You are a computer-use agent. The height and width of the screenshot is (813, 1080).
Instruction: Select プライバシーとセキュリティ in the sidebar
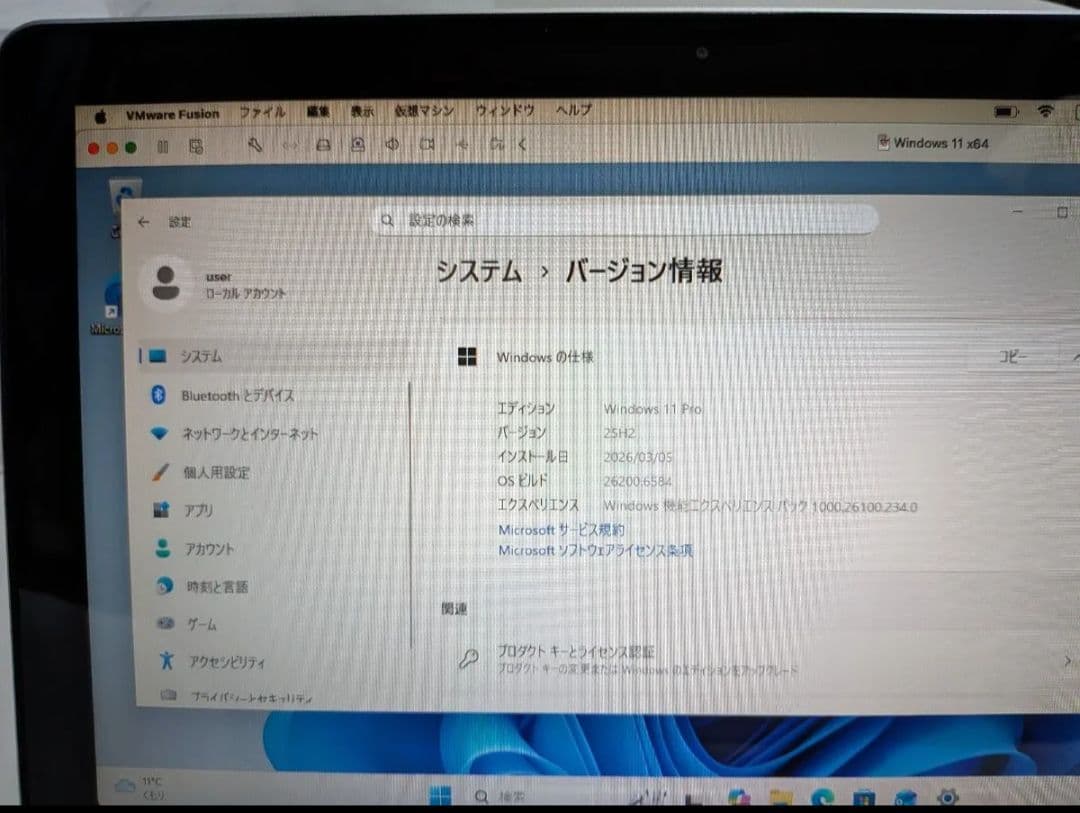pos(273,697)
